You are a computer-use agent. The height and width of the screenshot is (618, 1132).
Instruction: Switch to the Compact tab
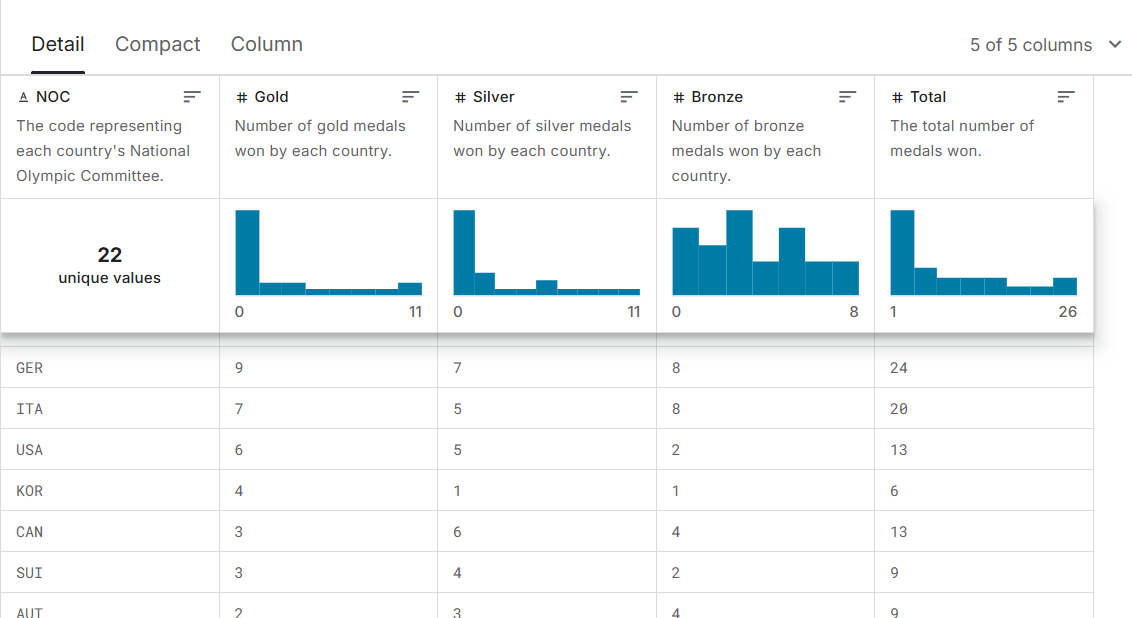point(157,44)
